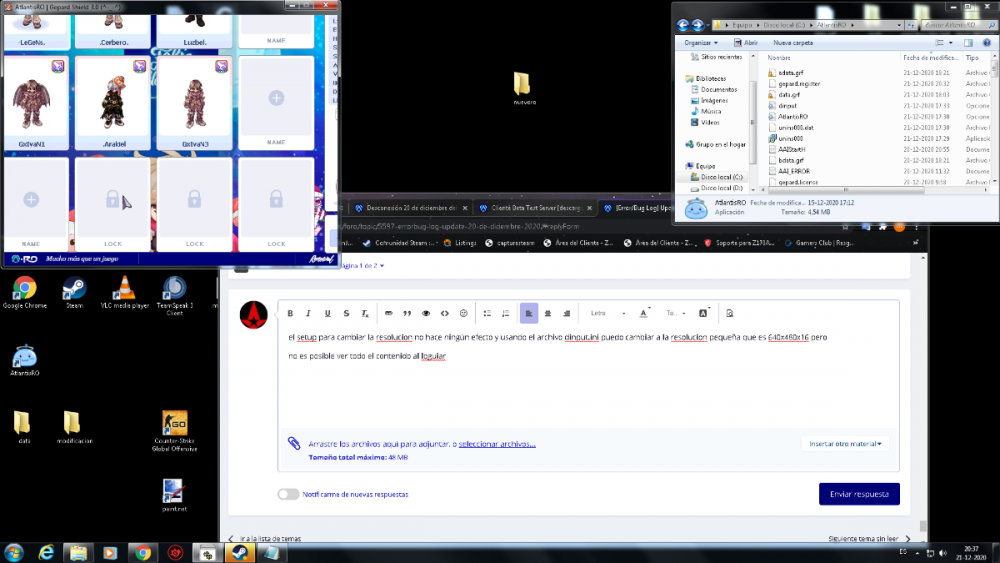
Task: Open Internet Explorer from the taskbar
Action: click(47, 552)
